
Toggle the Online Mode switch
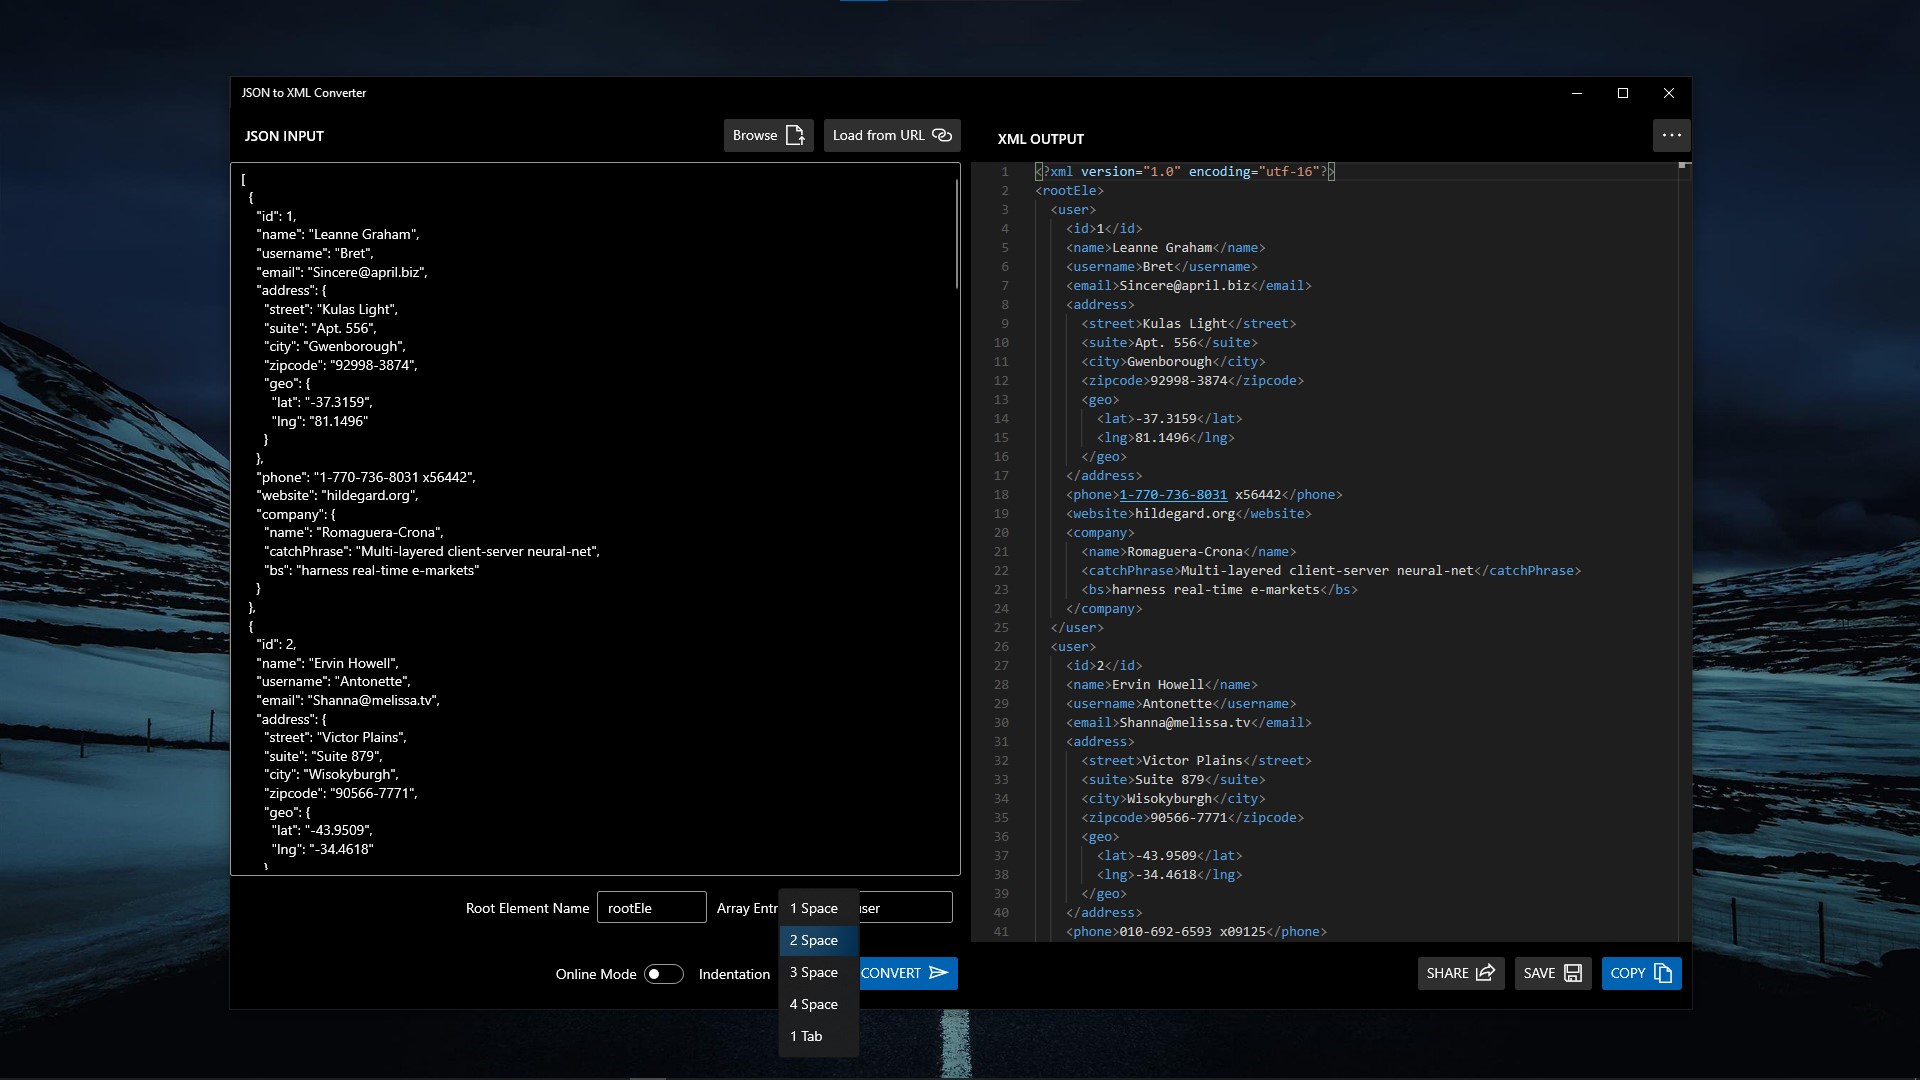coord(663,974)
